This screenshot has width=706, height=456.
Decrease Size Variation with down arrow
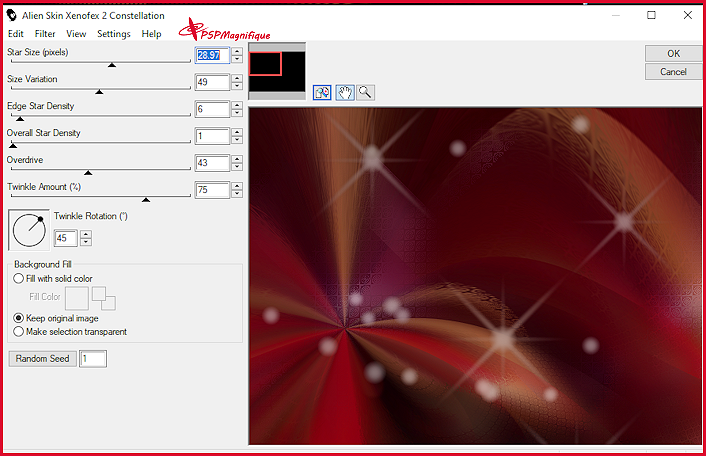(237, 86)
